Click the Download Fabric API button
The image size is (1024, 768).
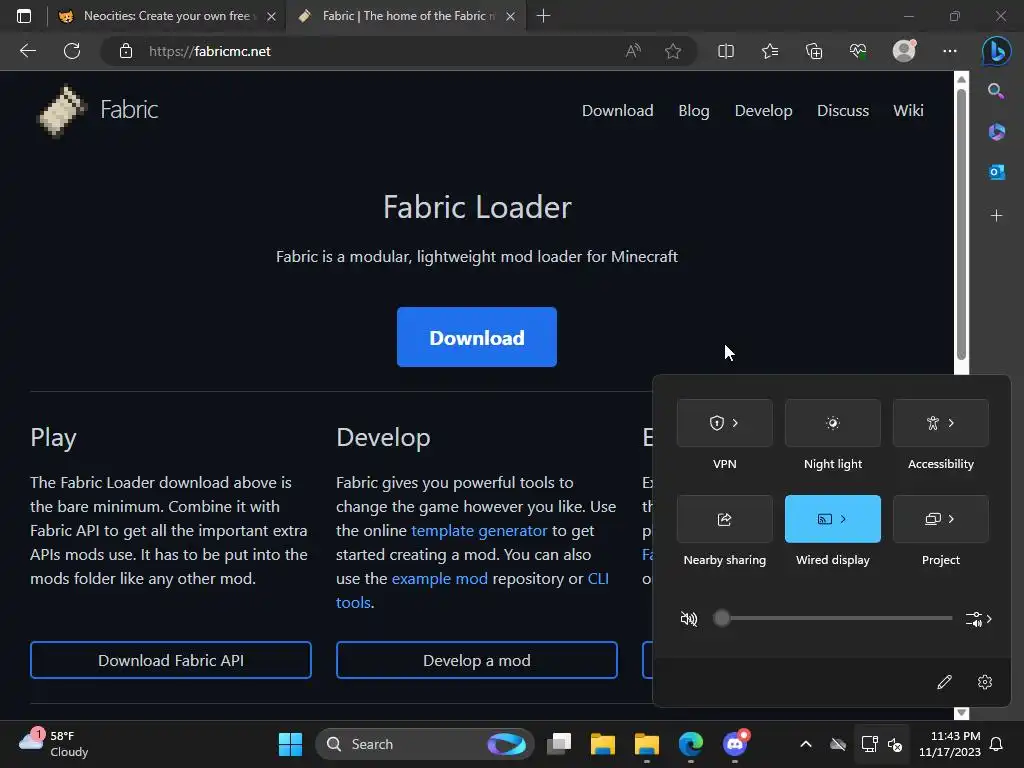170,660
